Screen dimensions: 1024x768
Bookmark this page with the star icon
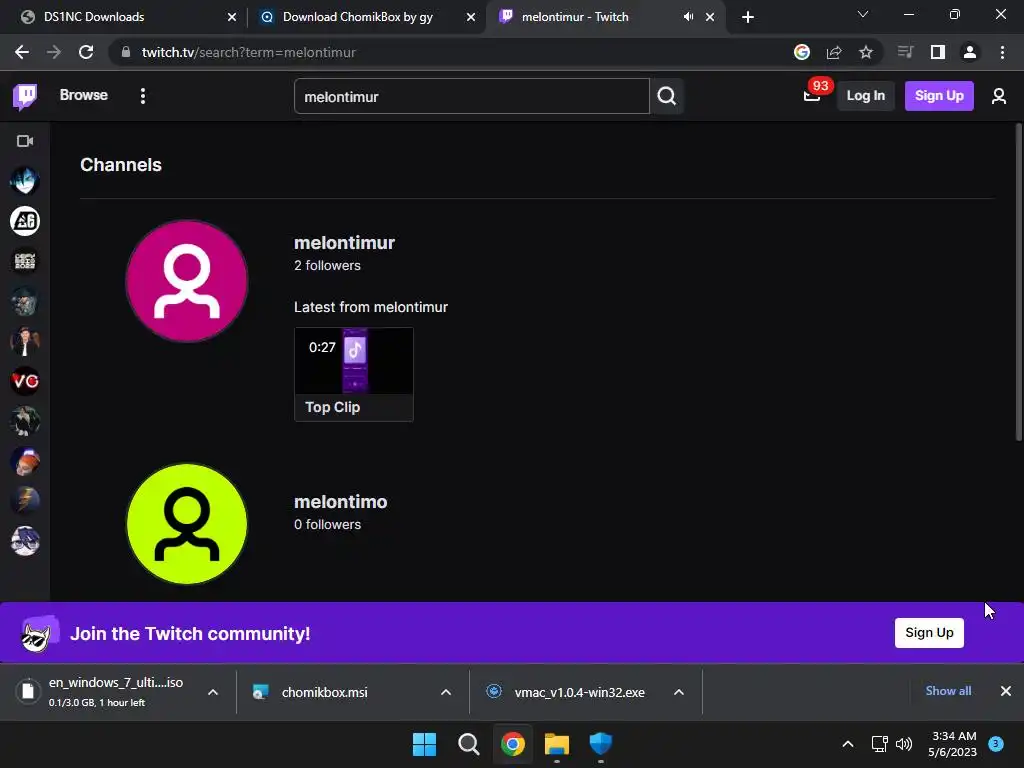(866, 52)
